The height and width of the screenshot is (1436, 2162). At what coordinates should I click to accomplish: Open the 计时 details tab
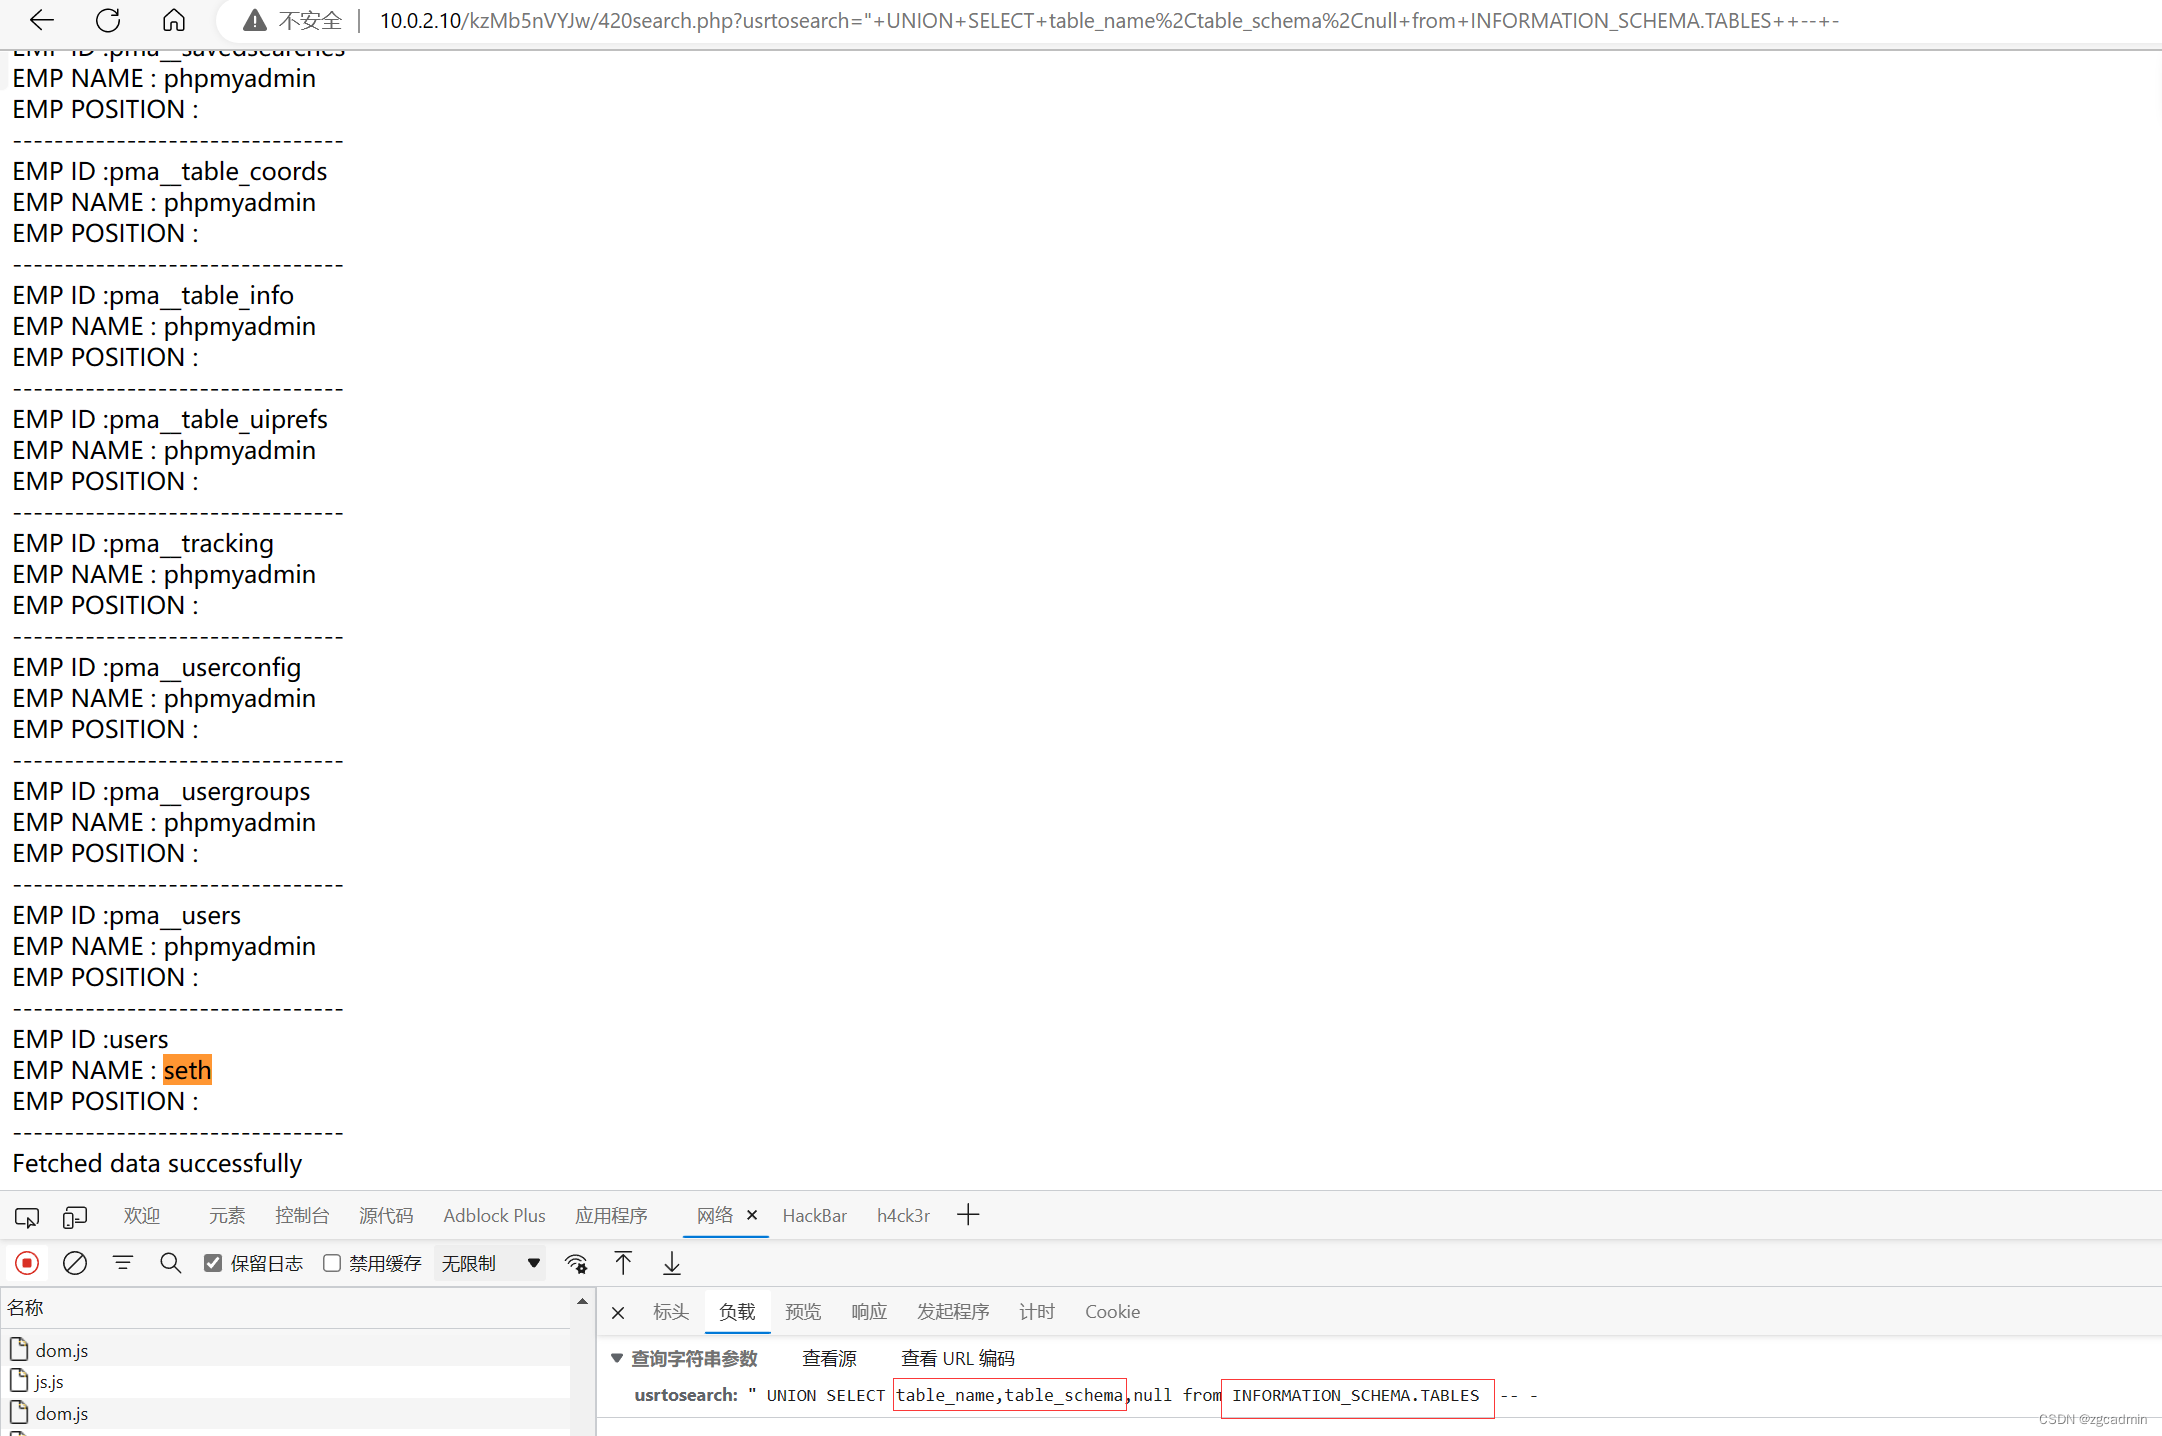(x=1037, y=1311)
